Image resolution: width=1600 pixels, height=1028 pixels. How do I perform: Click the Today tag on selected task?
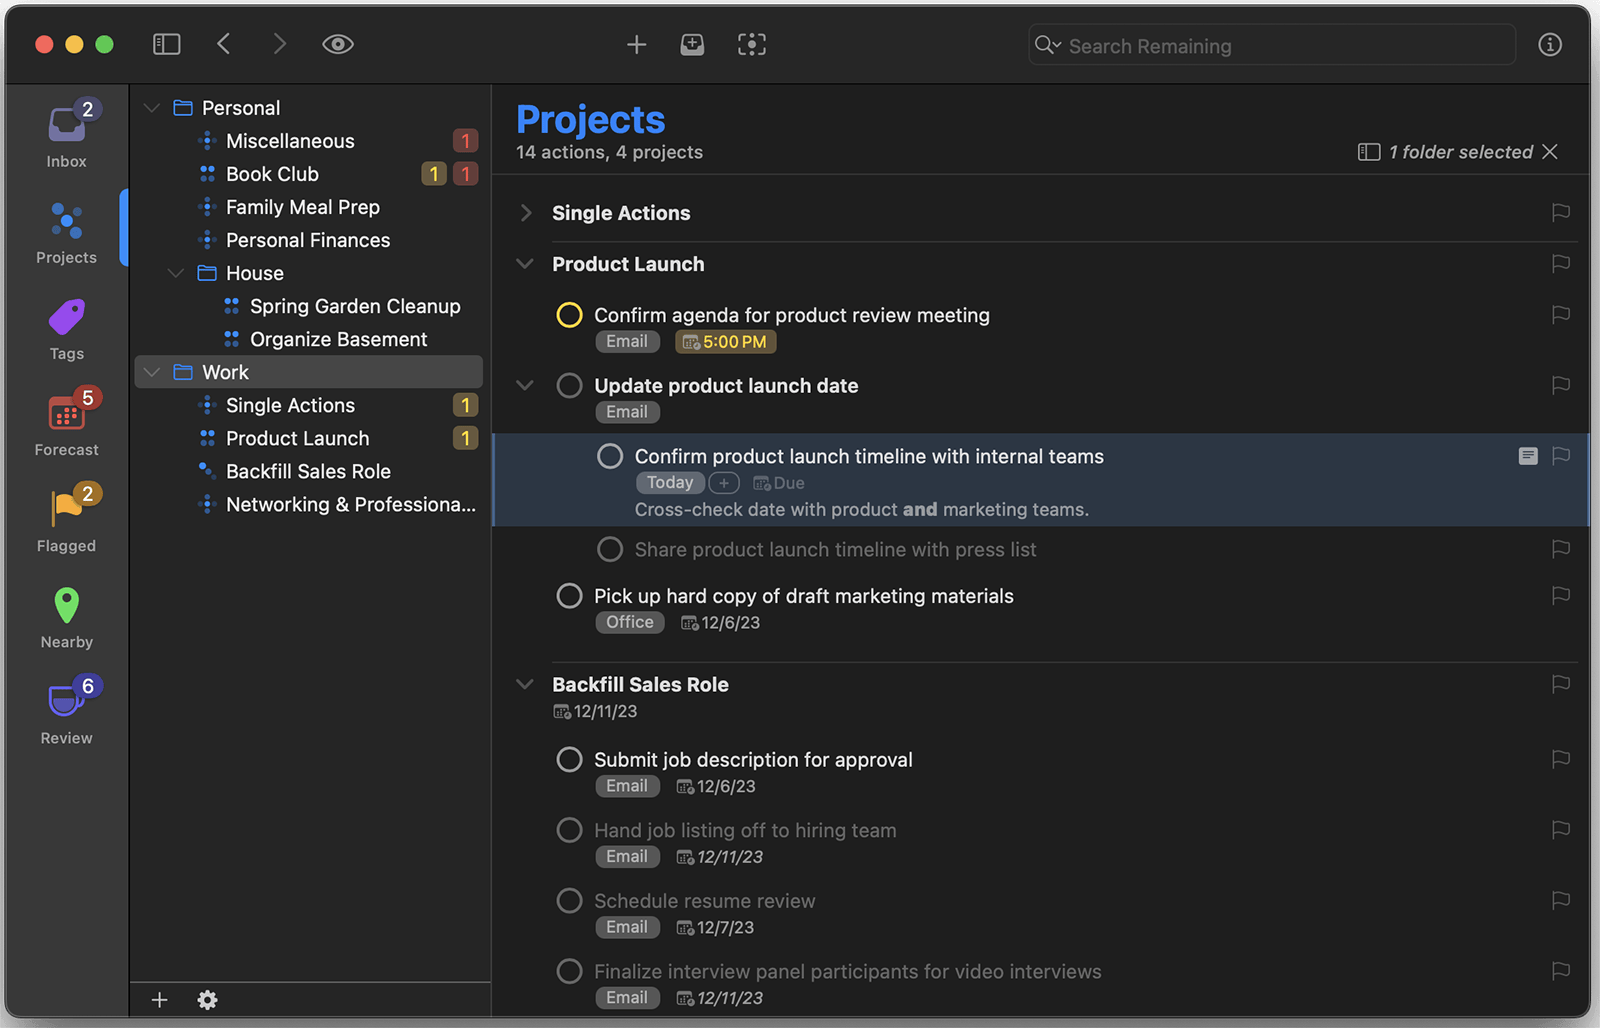669,483
